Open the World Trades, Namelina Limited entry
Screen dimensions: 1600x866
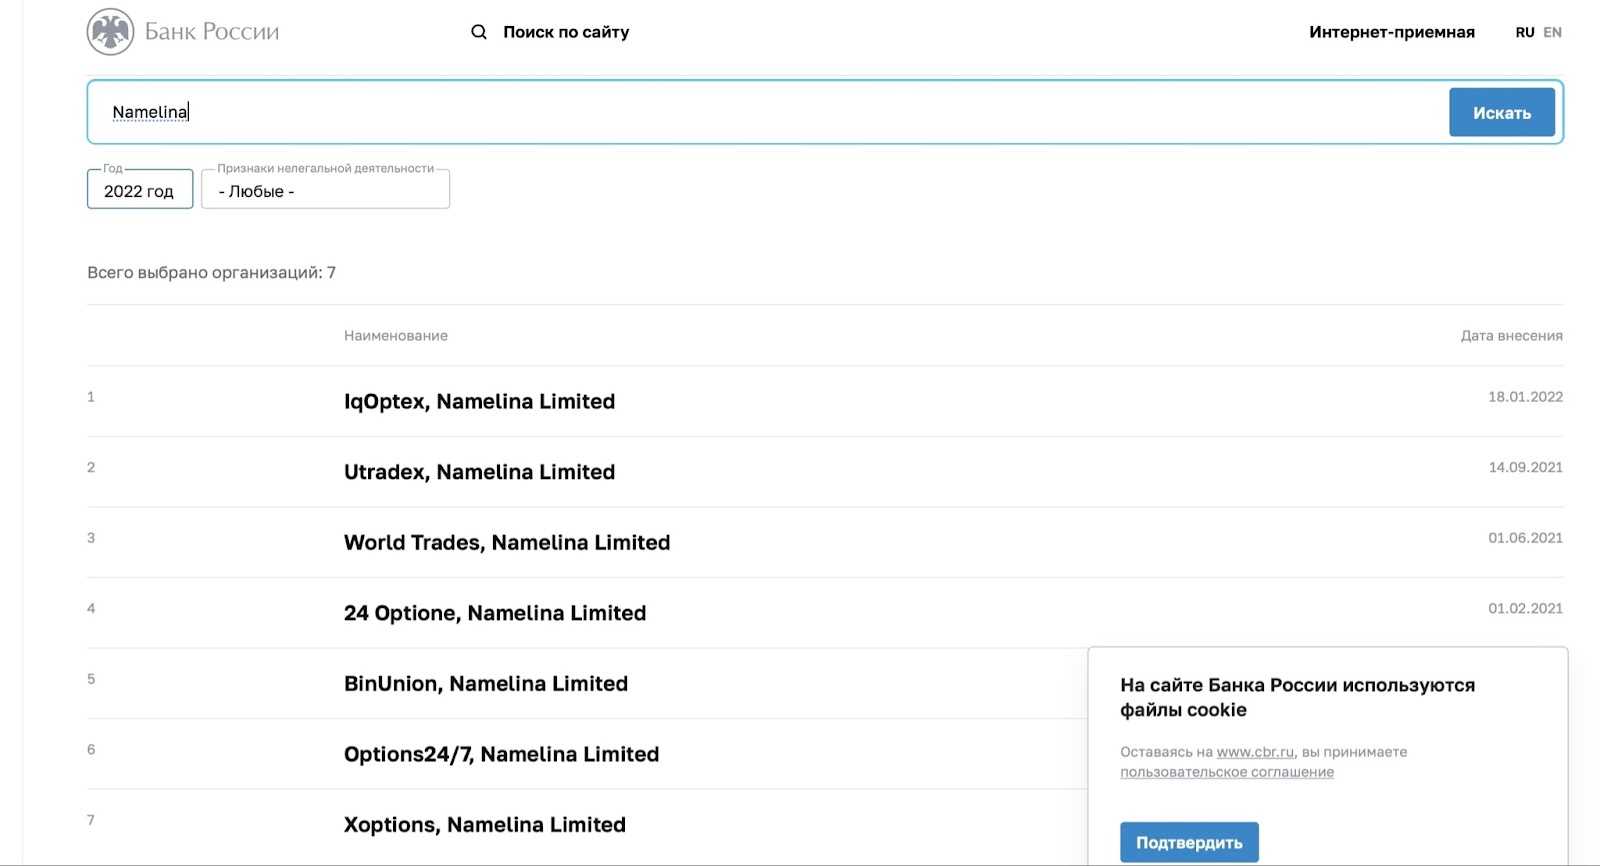[506, 542]
